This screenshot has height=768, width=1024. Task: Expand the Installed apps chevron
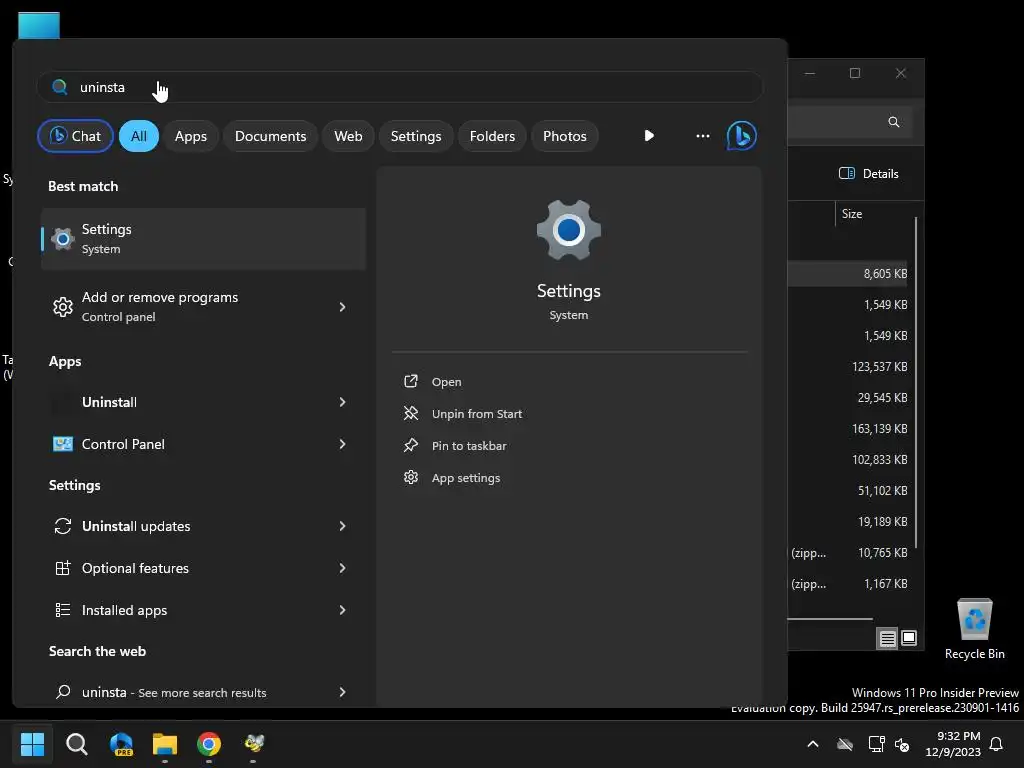[x=342, y=610]
